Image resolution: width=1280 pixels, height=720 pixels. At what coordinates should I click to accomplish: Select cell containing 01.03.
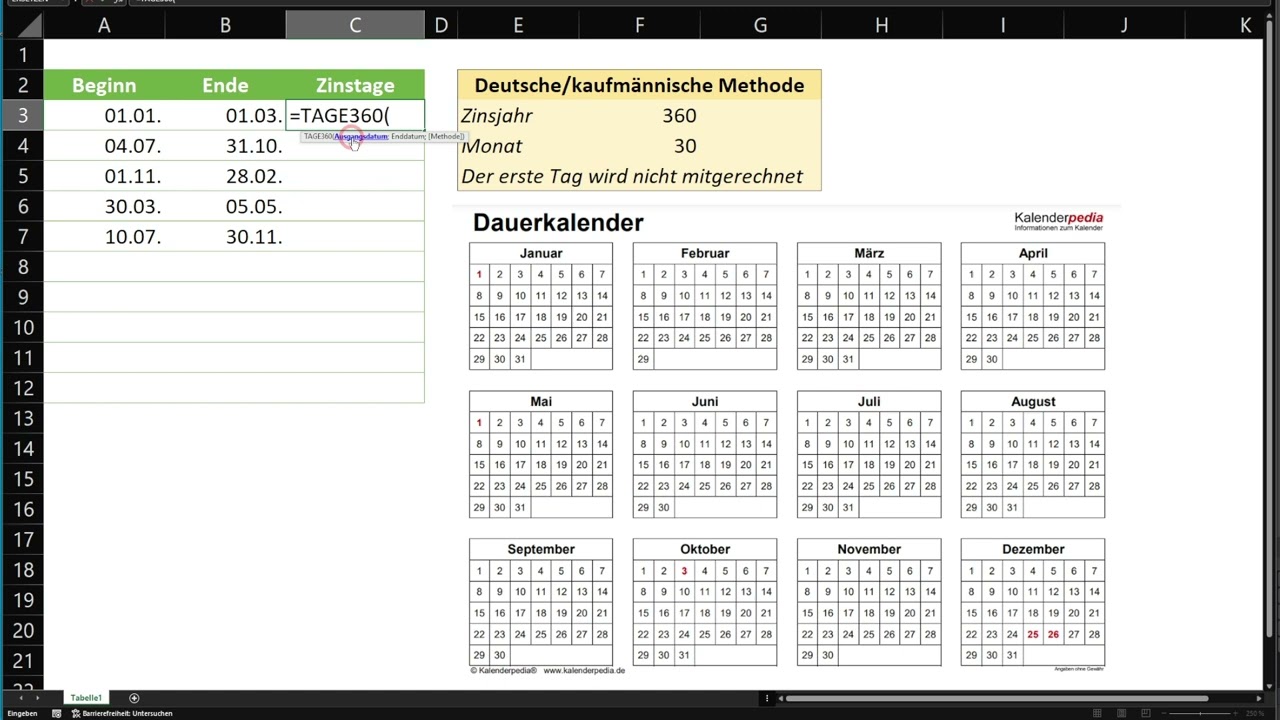pyautogui.click(x=225, y=116)
